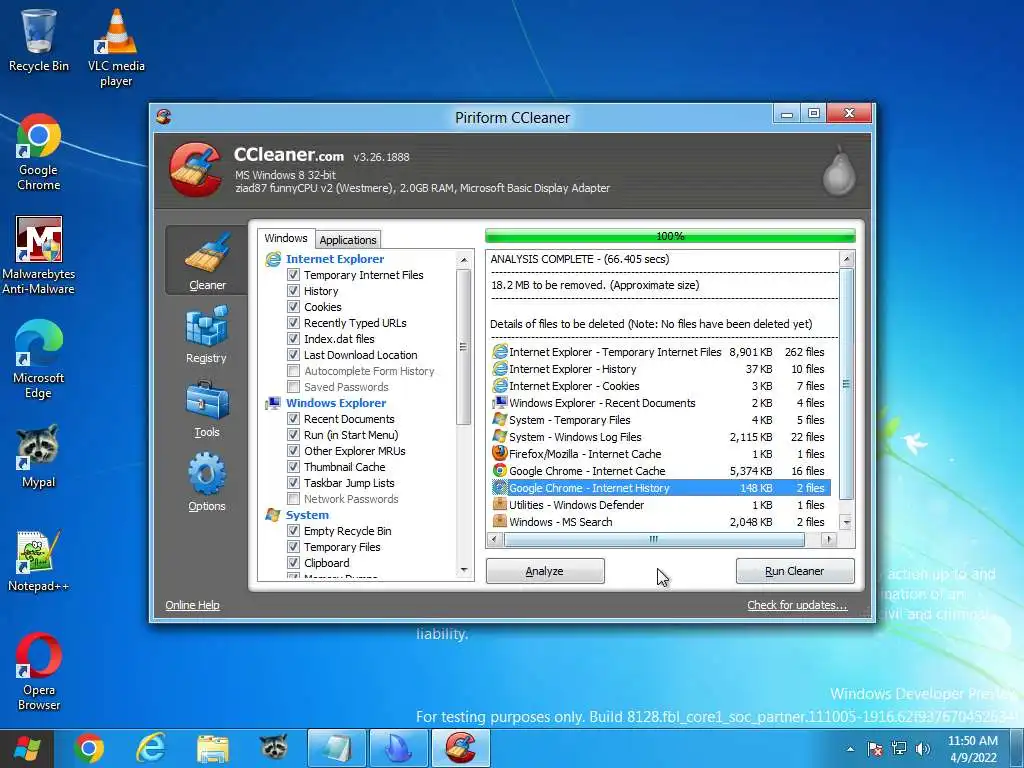Open Recycle Bin desktop icon

(39, 40)
